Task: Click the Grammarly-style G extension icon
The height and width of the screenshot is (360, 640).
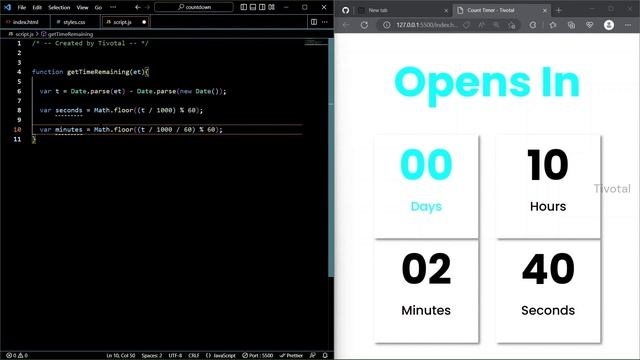Action: tap(533, 25)
